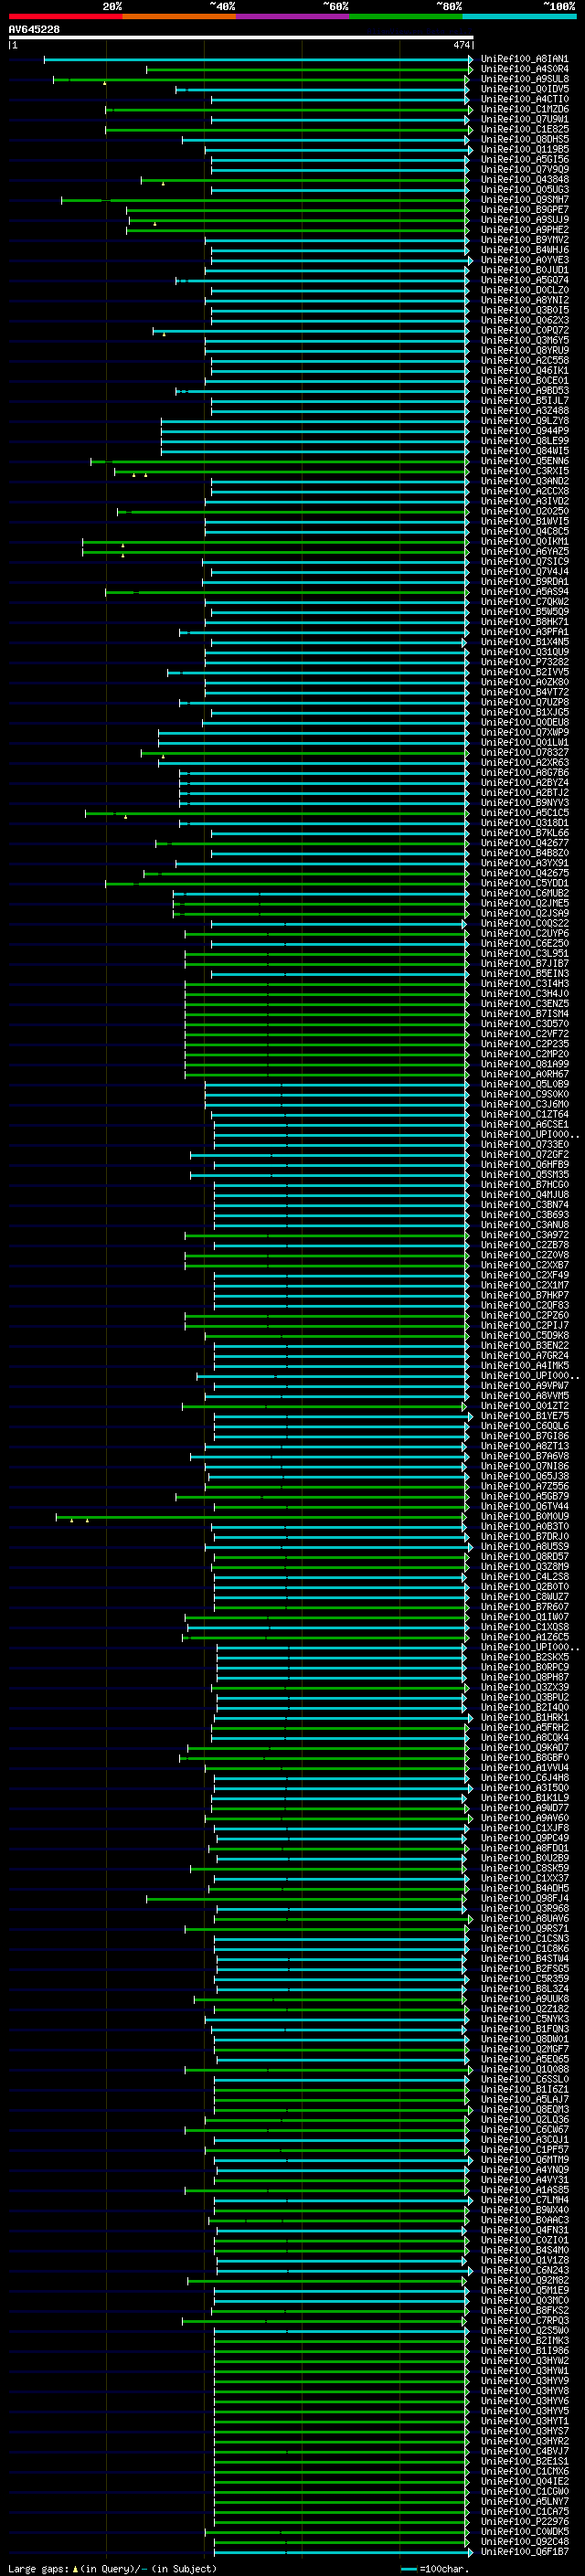Viewport: 585px width, 2576px height.
Task: Click the AV645228 query sequence title
Action: coord(34,29)
